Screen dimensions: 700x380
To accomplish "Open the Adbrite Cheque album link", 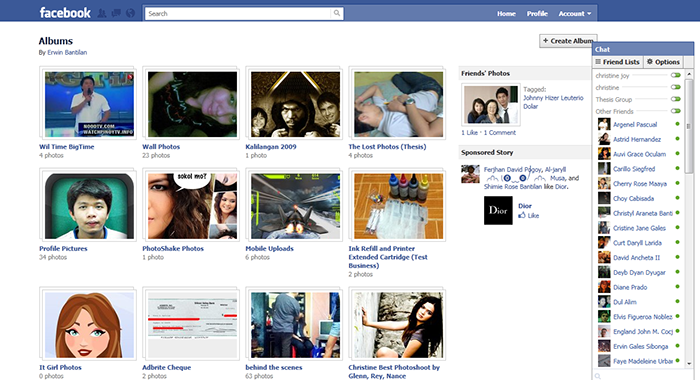I will tap(167, 367).
